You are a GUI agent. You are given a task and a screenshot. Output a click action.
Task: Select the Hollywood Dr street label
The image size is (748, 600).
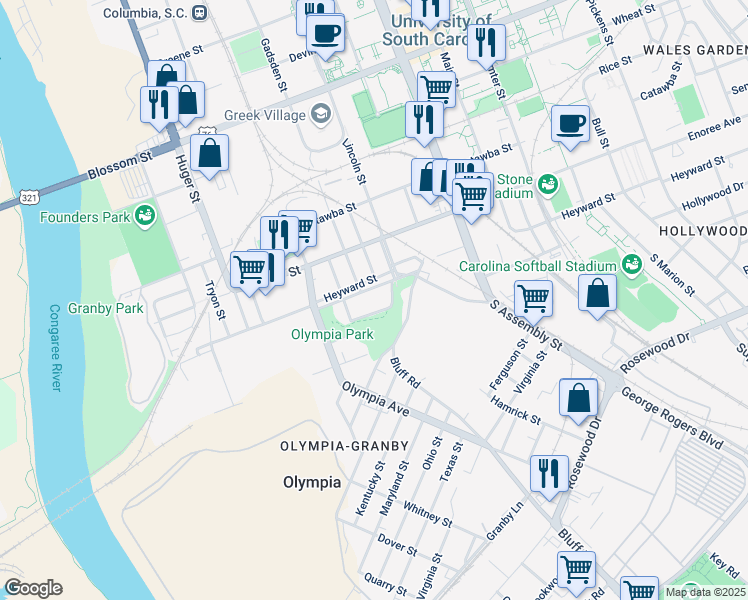tap(713, 196)
